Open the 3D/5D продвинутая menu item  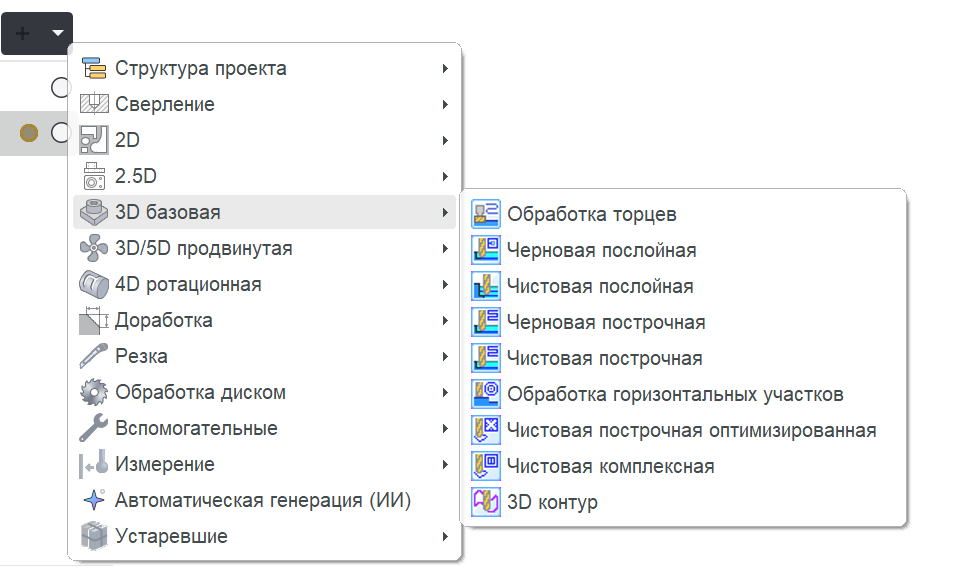click(x=264, y=249)
